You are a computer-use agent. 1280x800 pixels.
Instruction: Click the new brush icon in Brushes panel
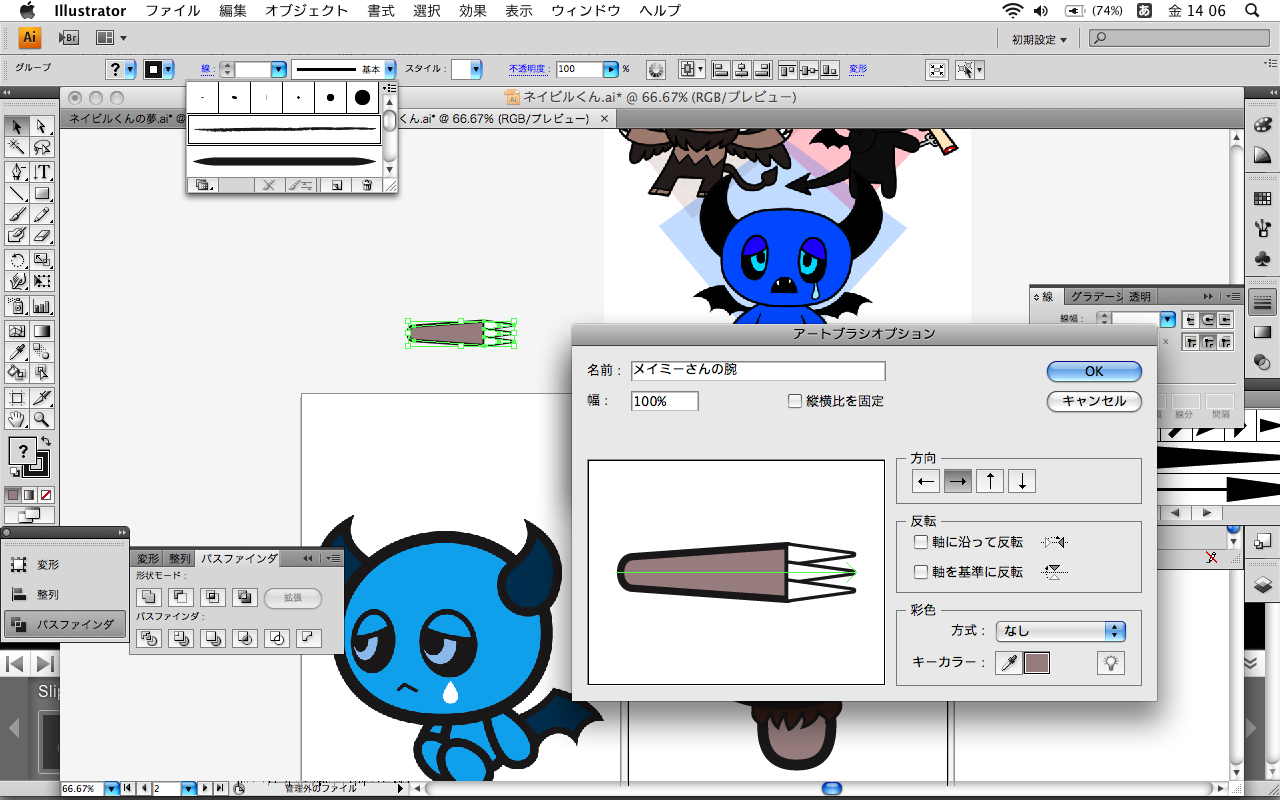coord(337,185)
